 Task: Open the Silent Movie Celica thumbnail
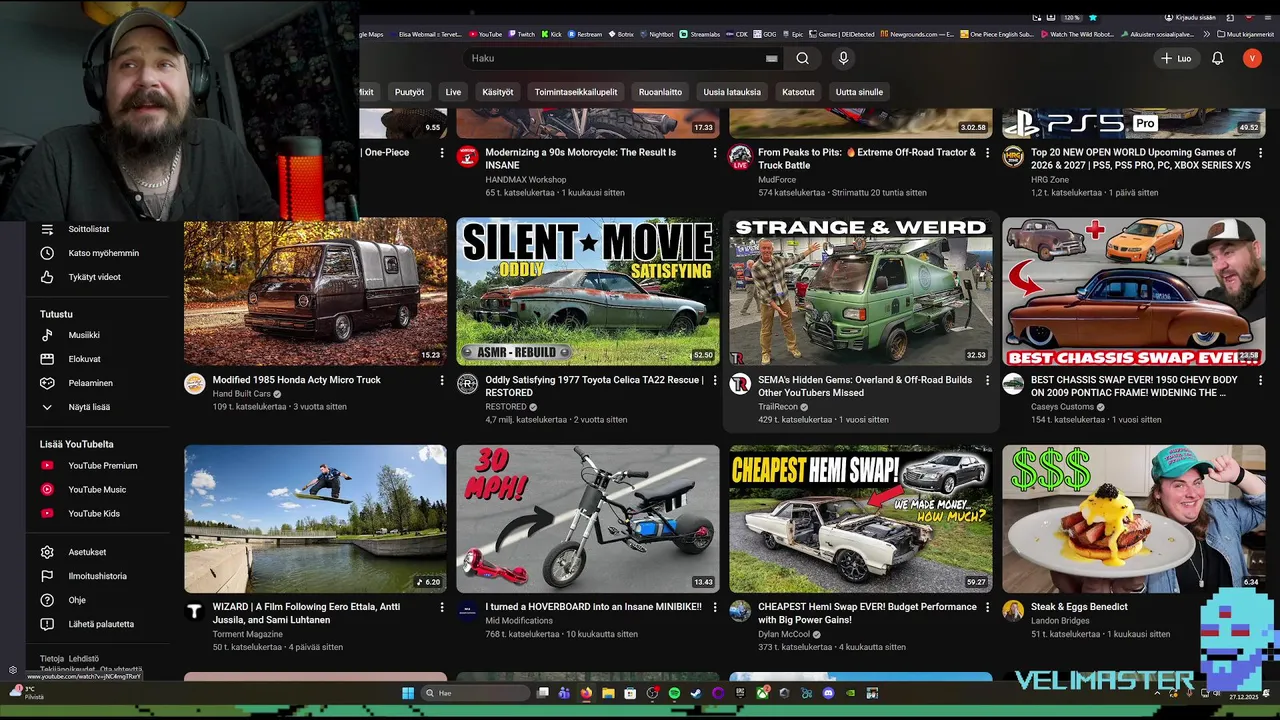pos(588,292)
